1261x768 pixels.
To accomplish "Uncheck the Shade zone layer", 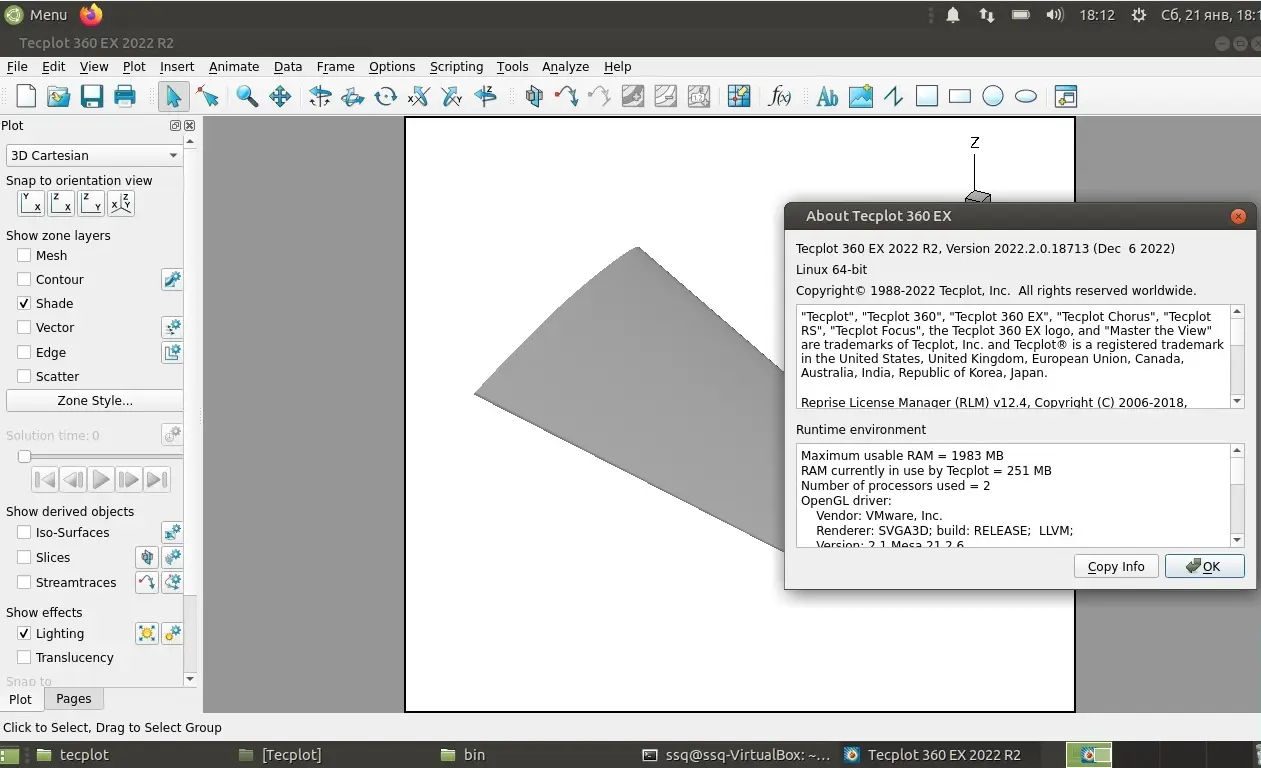I will click(24, 303).
